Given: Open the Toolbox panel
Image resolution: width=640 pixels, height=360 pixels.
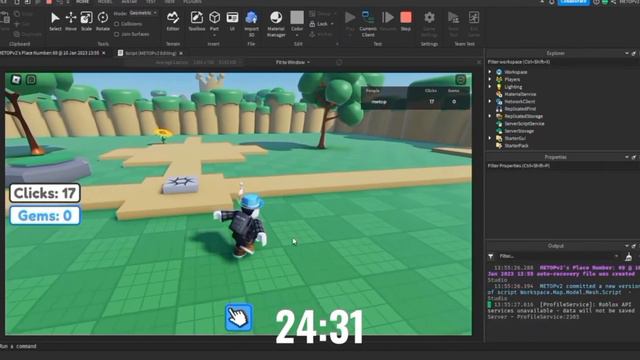Looking at the screenshot, I should coord(197,21).
